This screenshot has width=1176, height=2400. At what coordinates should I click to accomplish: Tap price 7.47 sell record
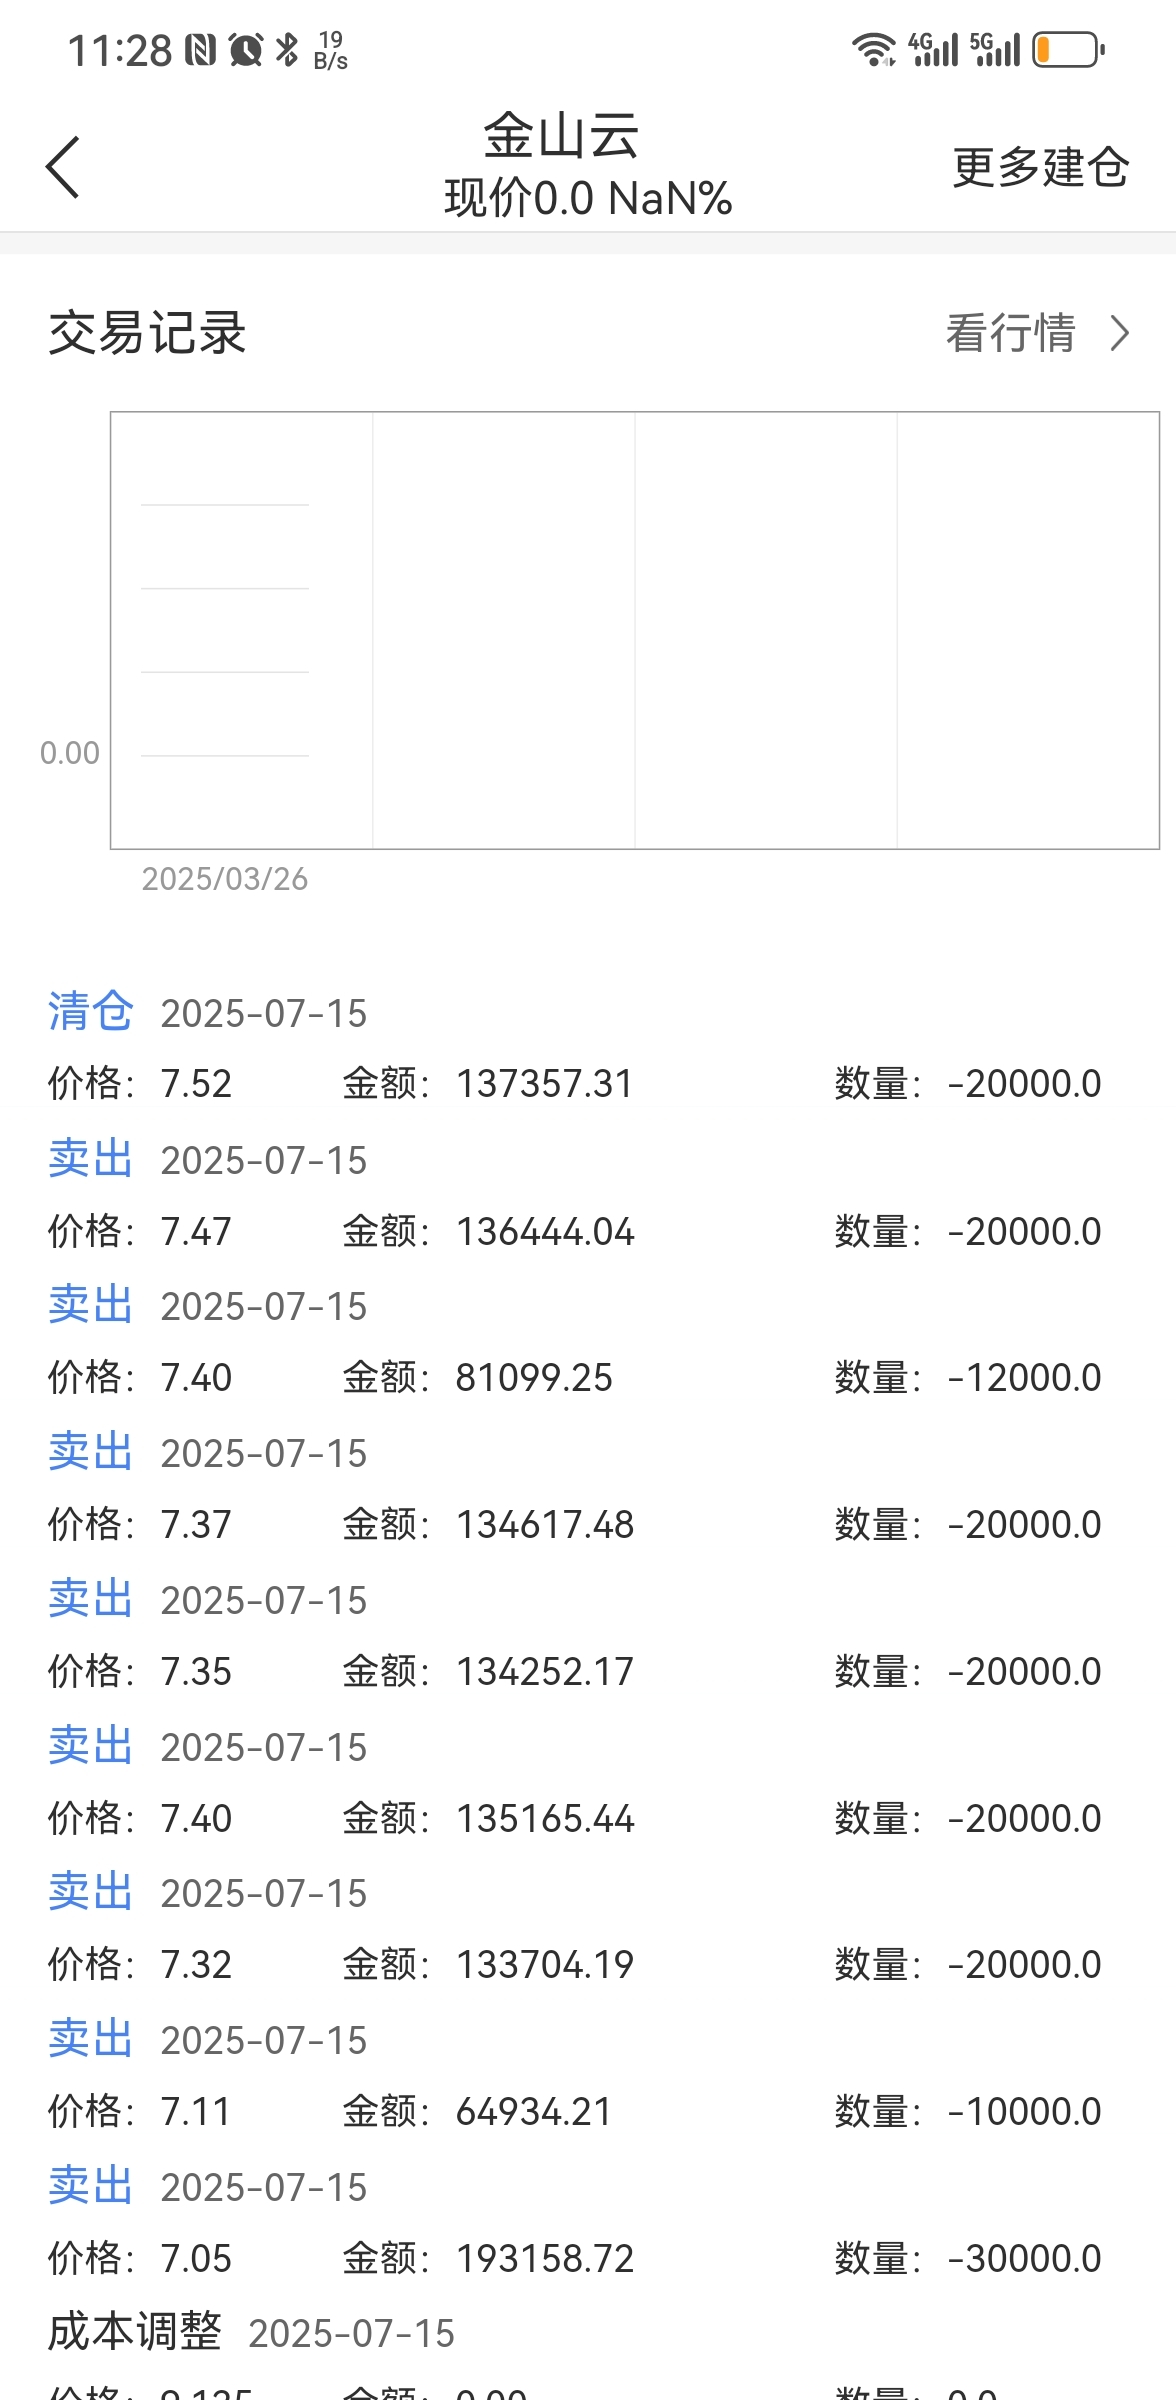click(x=197, y=1231)
